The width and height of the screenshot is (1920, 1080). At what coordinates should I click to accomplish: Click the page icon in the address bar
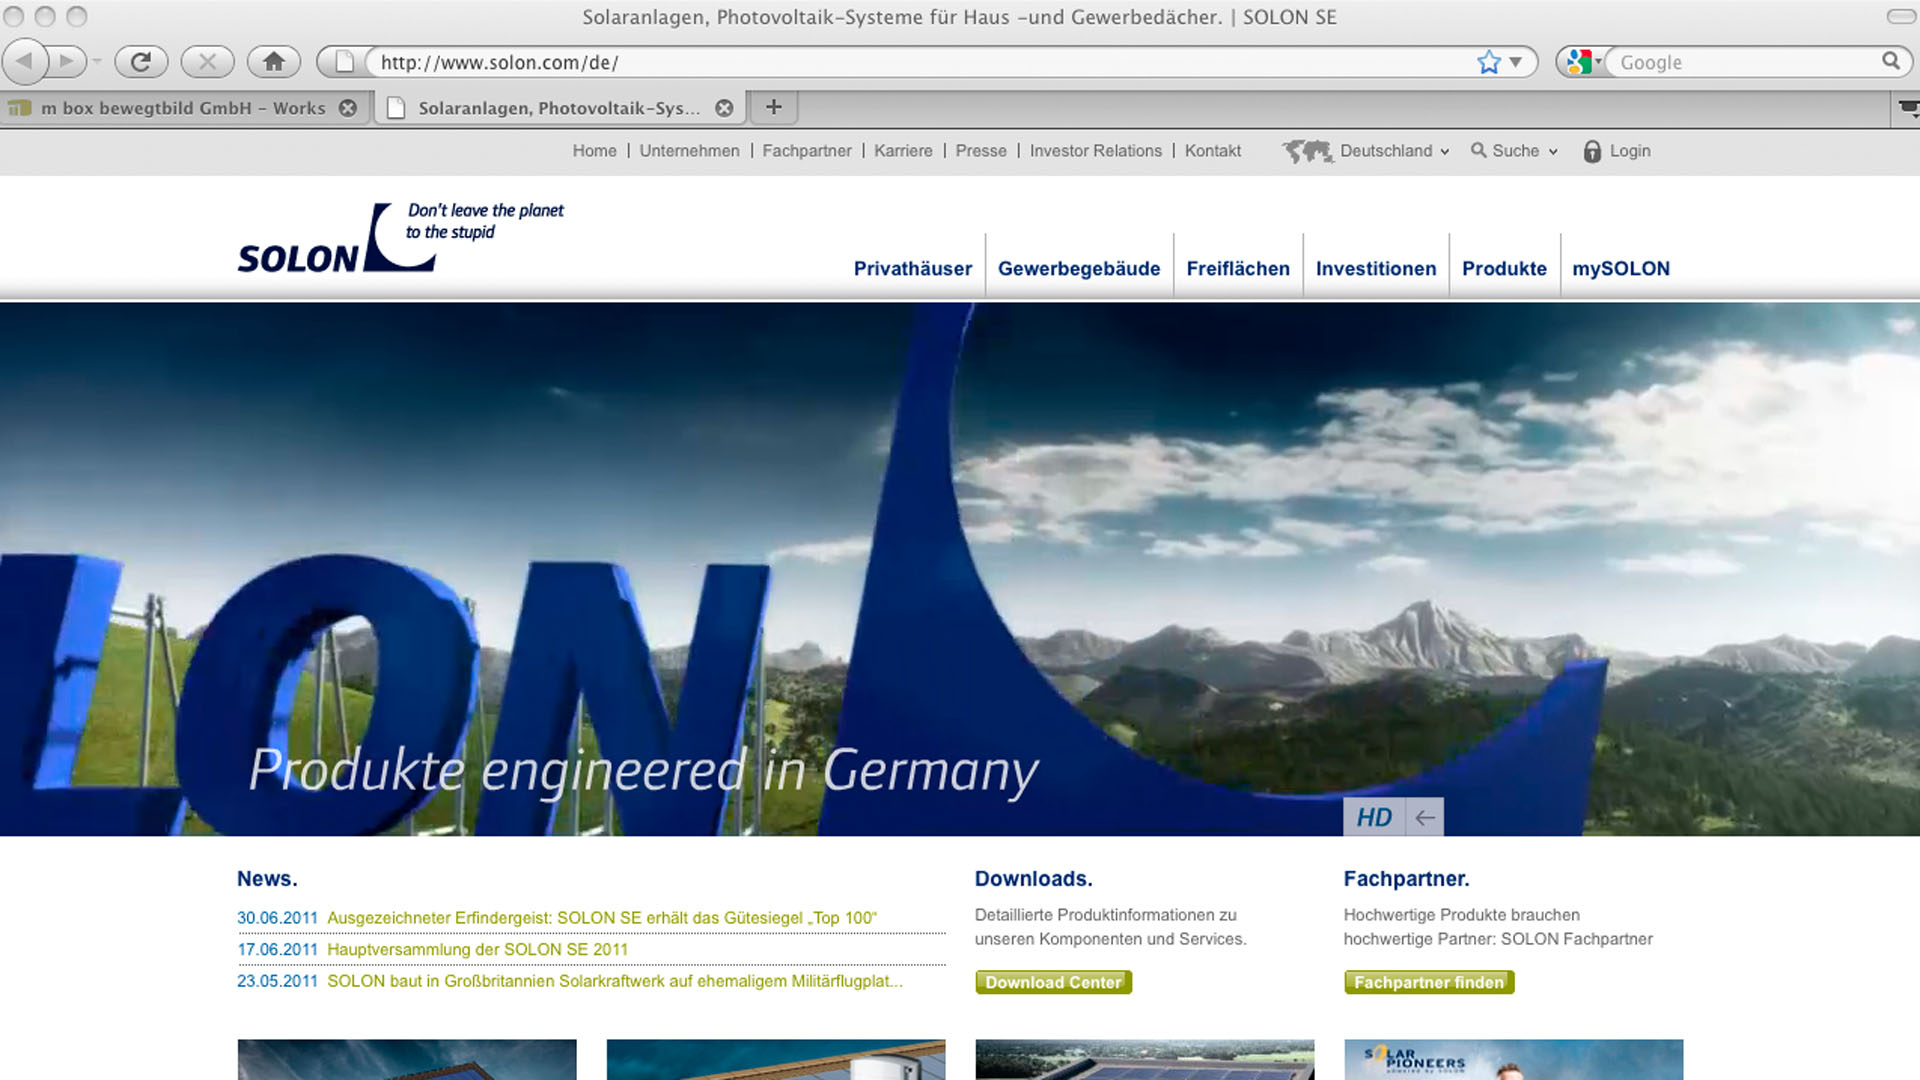pyautogui.click(x=344, y=62)
